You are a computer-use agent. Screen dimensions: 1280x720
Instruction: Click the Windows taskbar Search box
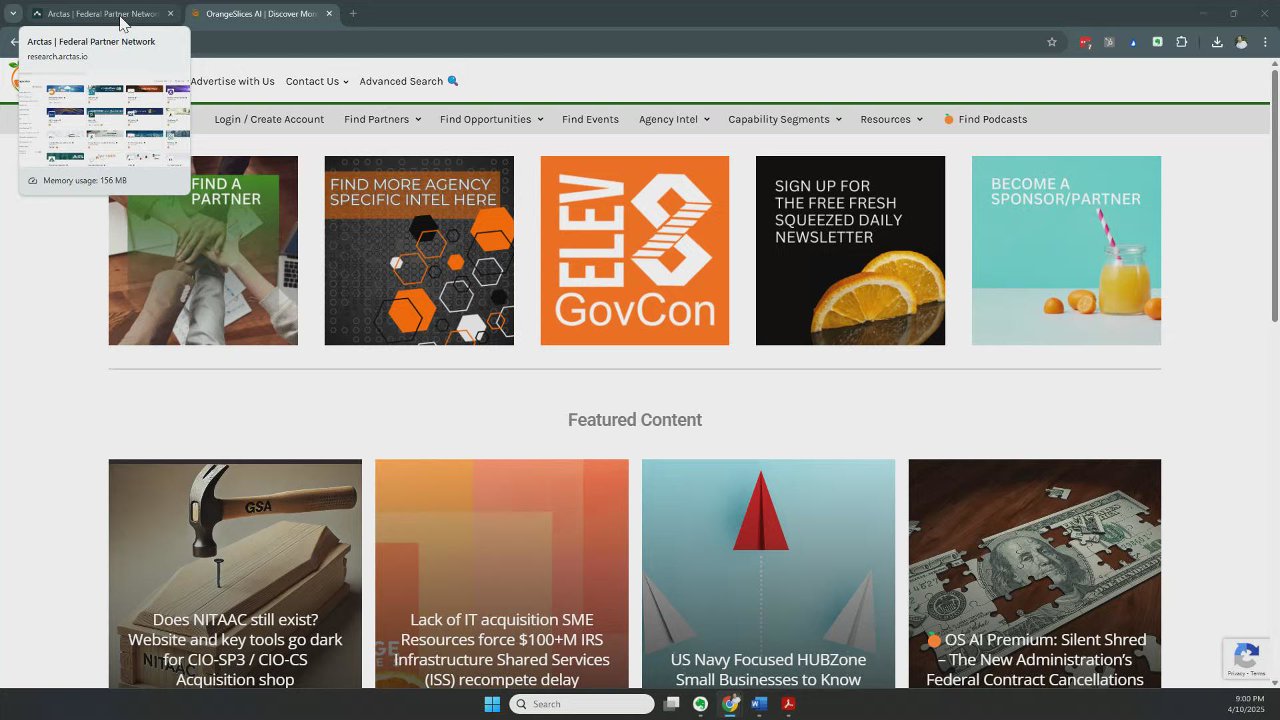click(582, 704)
